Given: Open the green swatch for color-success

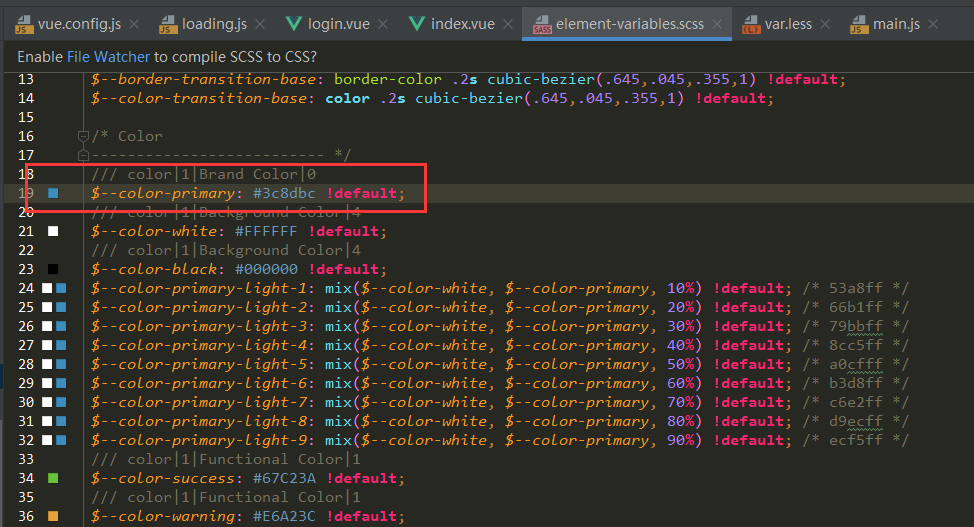Looking at the screenshot, I should click(53, 478).
